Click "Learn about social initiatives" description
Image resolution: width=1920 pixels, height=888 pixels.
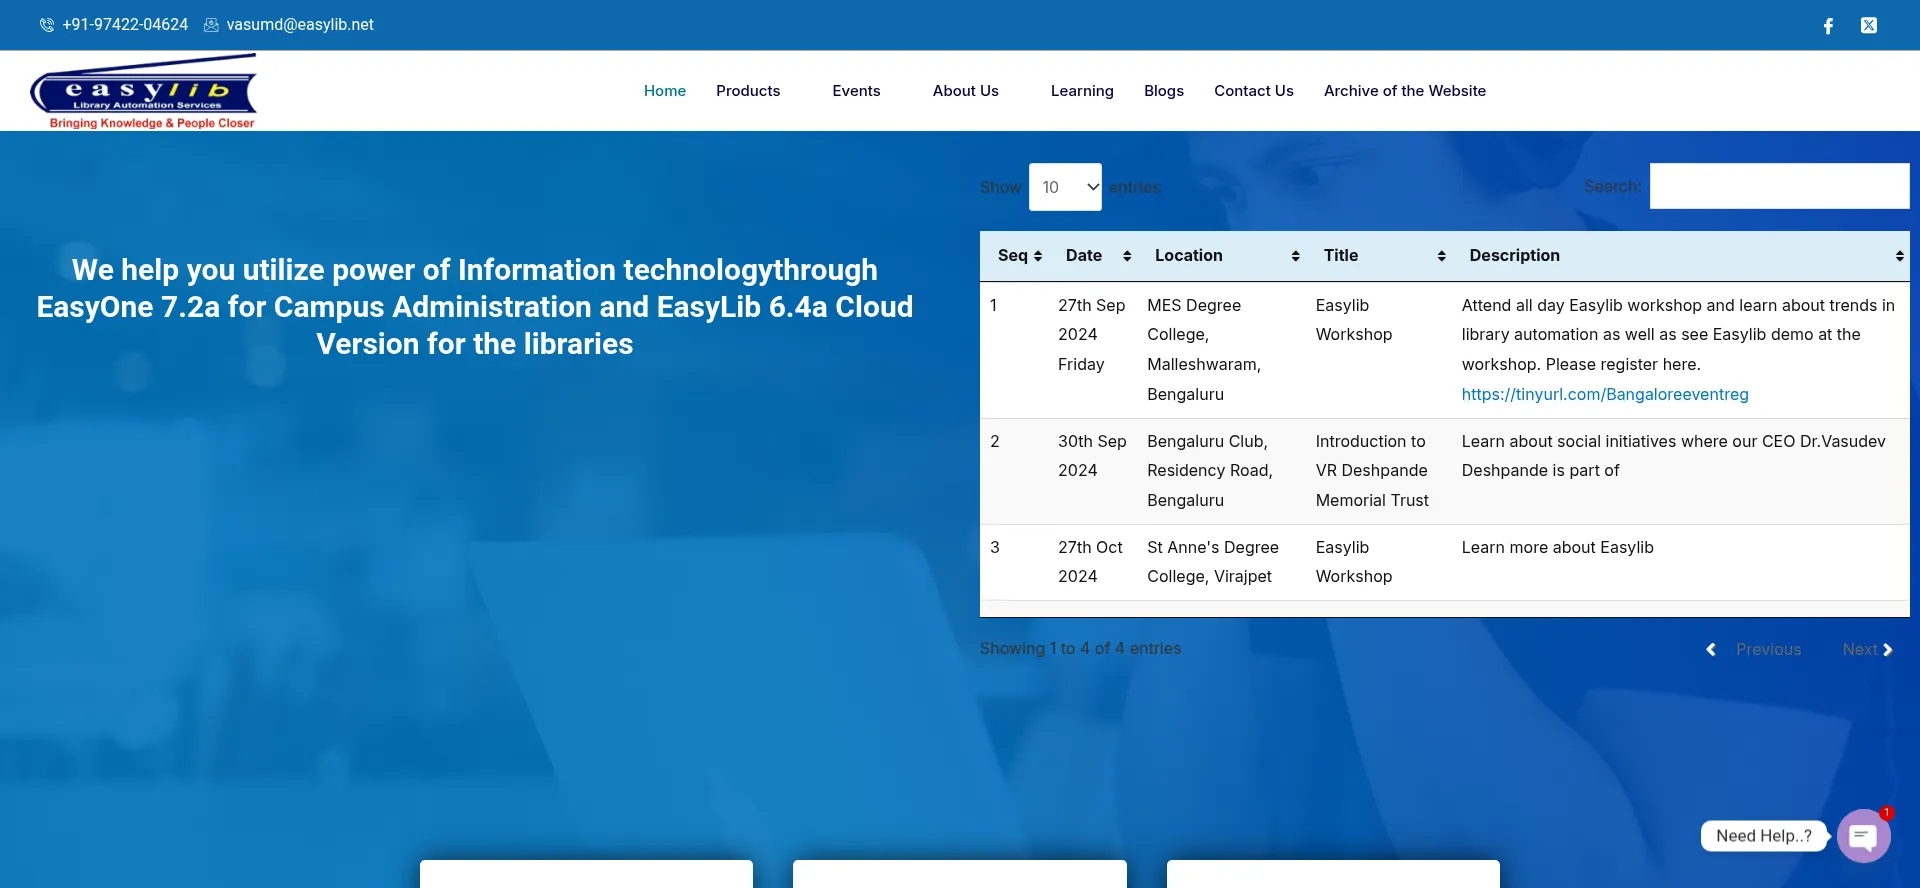[x=1674, y=456]
